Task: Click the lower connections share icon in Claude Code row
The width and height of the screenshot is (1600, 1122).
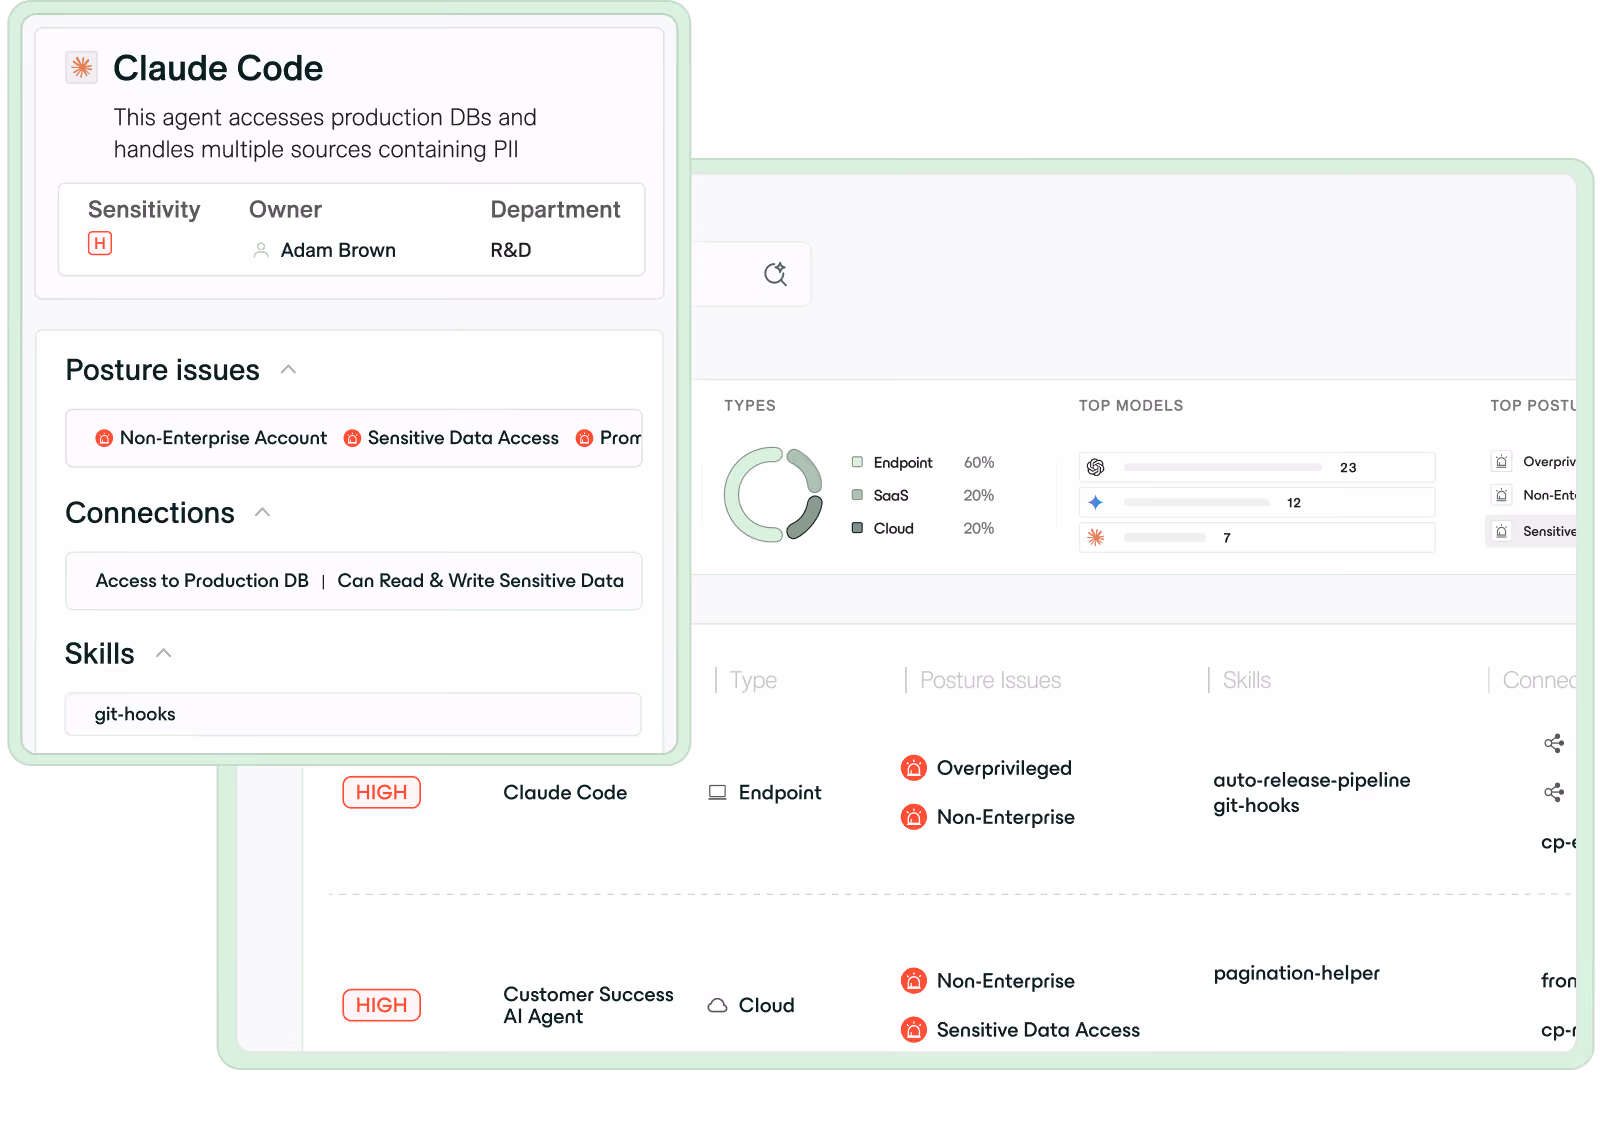Action: (1554, 793)
